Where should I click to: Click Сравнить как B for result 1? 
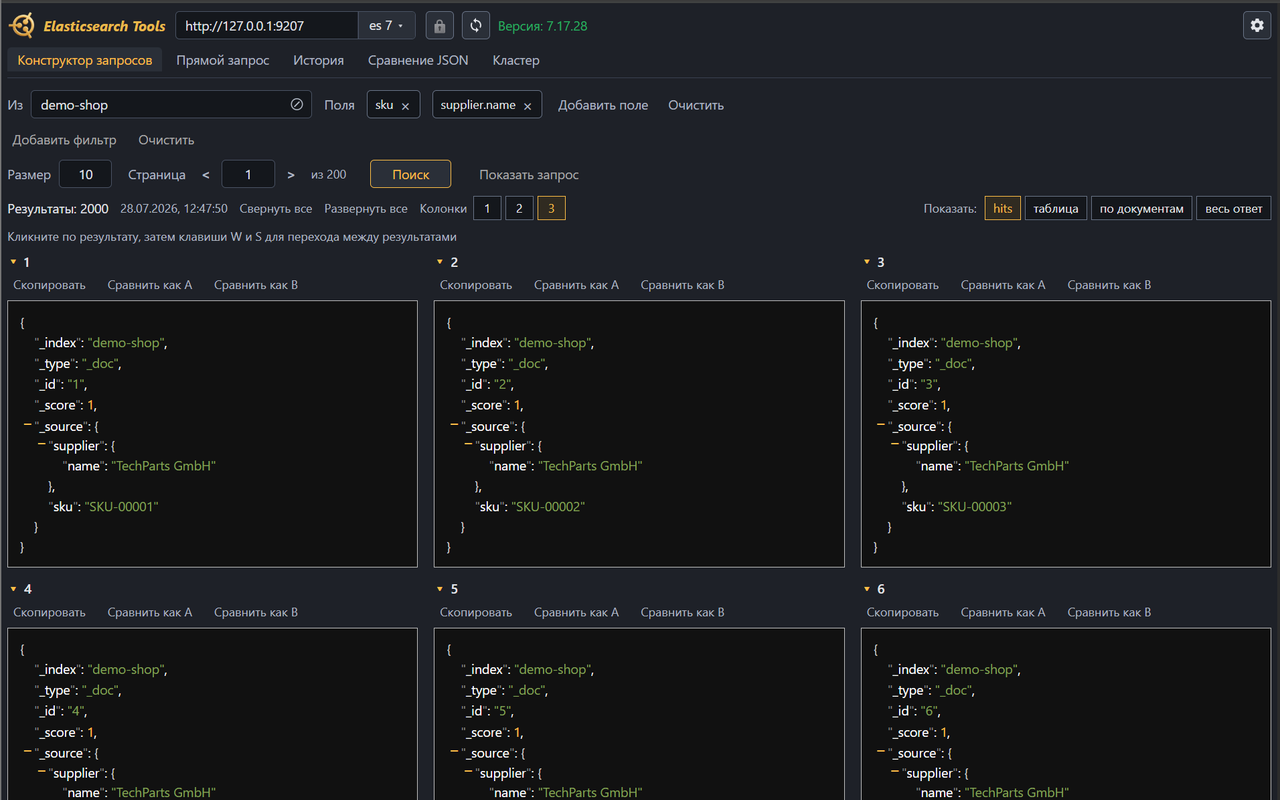(256, 285)
